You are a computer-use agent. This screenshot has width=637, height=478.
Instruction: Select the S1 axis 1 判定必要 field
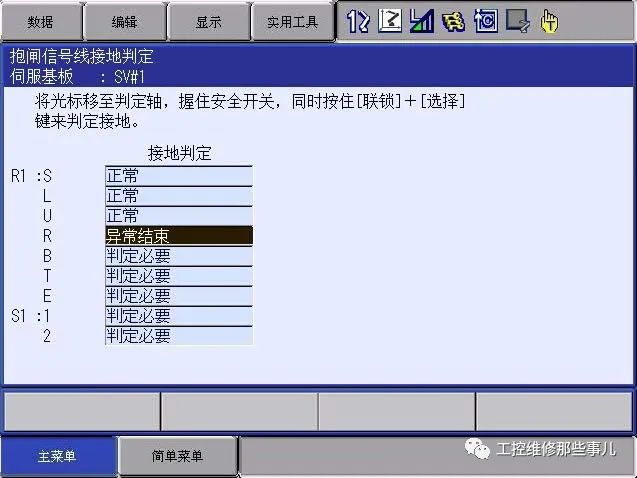[x=179, y=316]
